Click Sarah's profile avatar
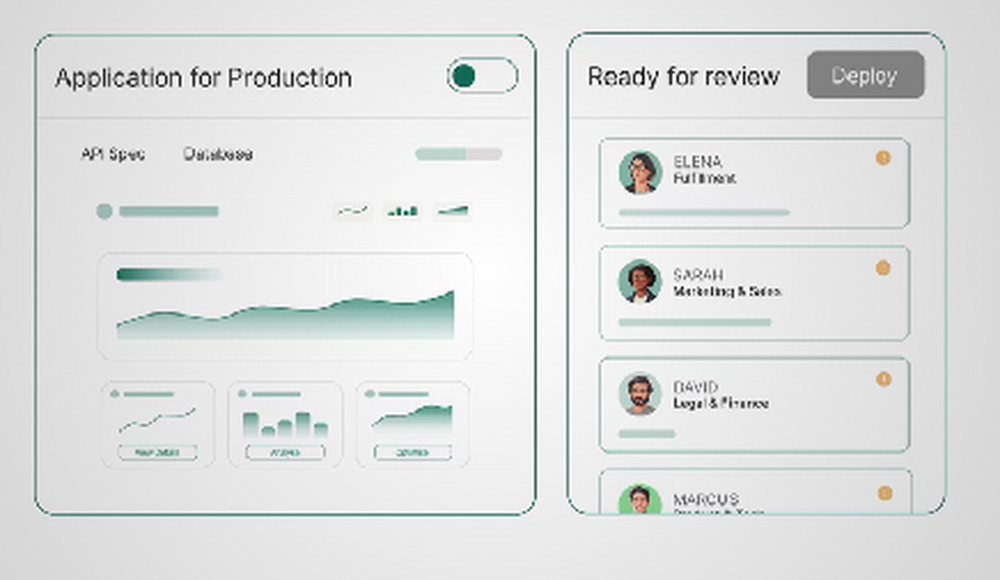 pos(642,281)
